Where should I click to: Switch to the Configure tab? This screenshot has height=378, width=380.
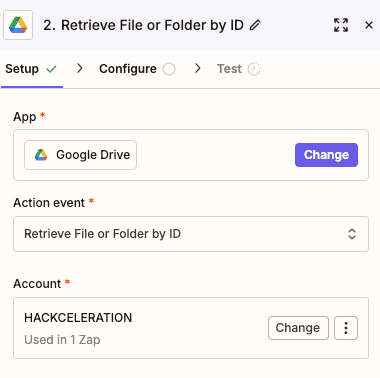[x=137, y=69]
